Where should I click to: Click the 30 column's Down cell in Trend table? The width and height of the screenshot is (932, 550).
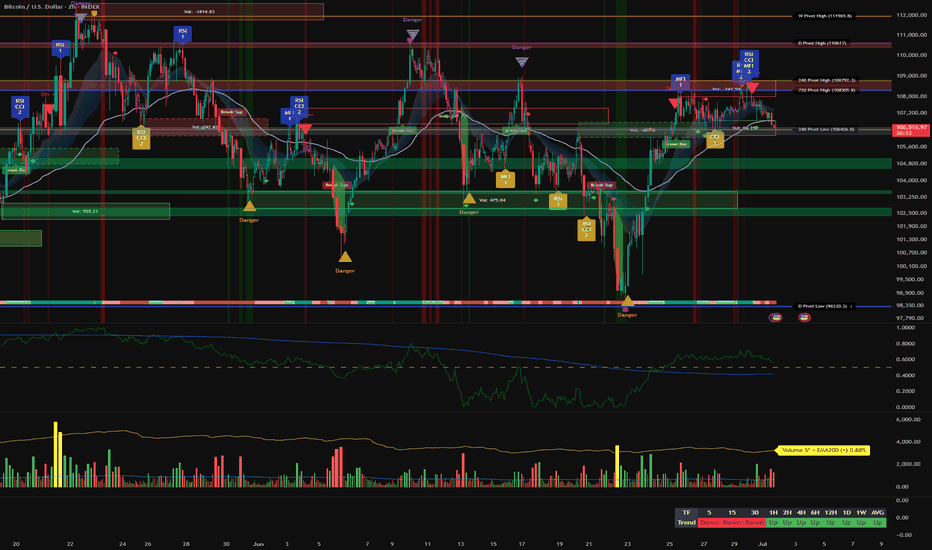coord(755,523)
